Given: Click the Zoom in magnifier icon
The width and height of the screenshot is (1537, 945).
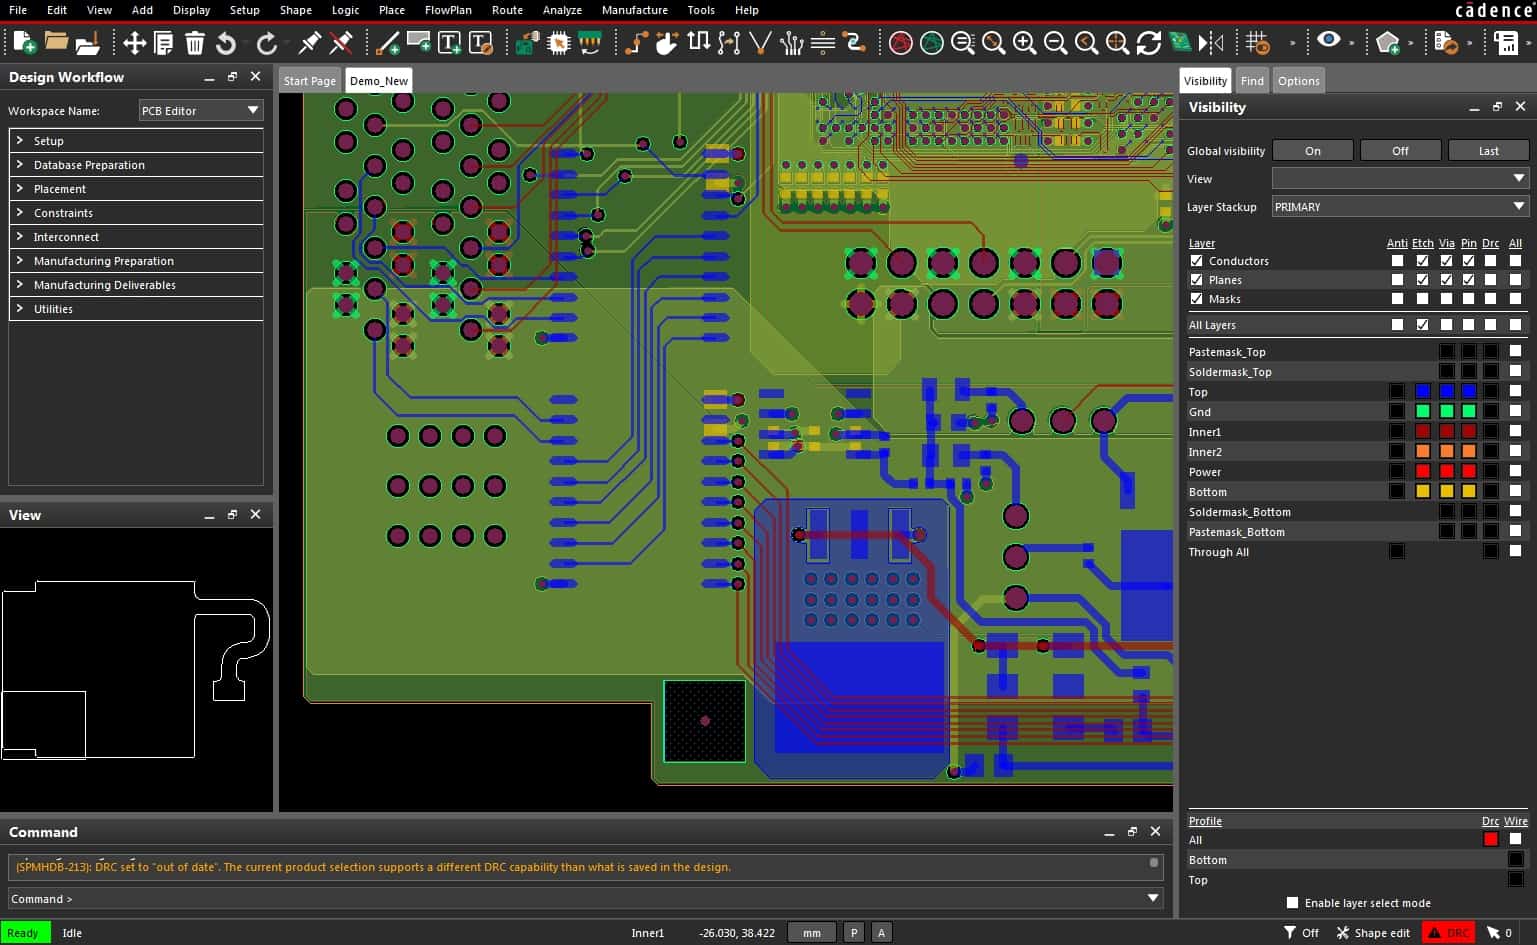Looking at the screenshot, I should click(x=1024, y=42).
